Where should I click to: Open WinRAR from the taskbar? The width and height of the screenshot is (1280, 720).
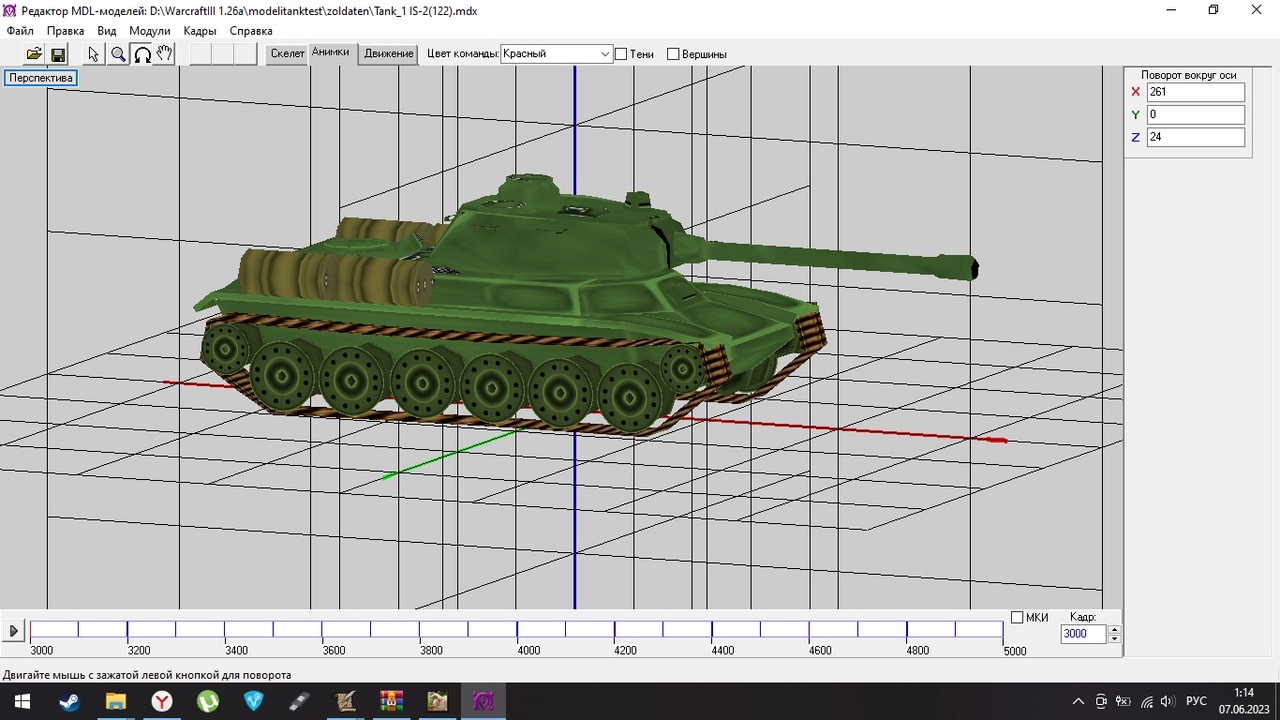pyautogui.click(x=391, y=702)
